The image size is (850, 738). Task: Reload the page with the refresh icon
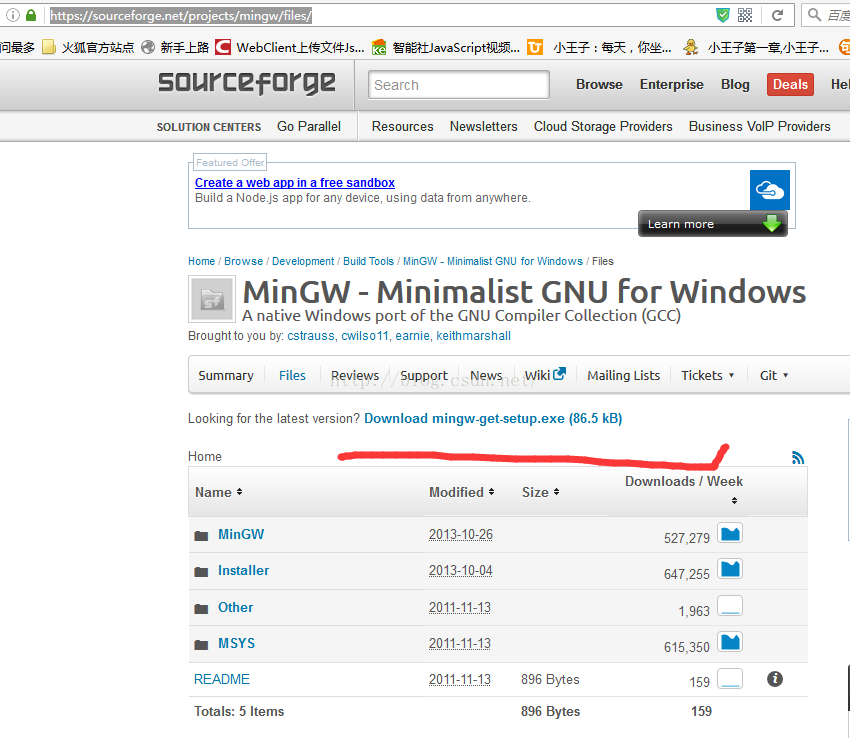coord(777,15)
